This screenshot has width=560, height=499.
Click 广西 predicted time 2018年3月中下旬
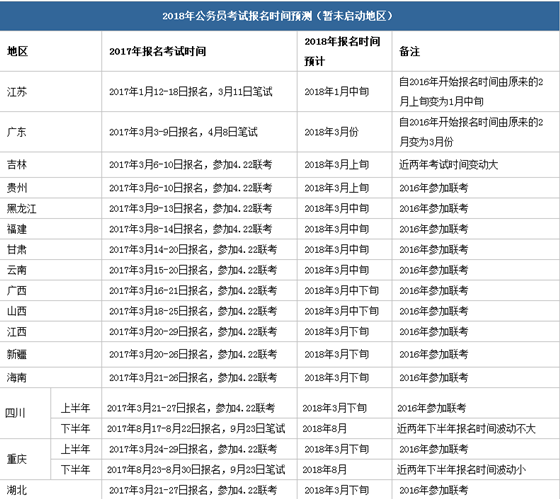point(341,291)
